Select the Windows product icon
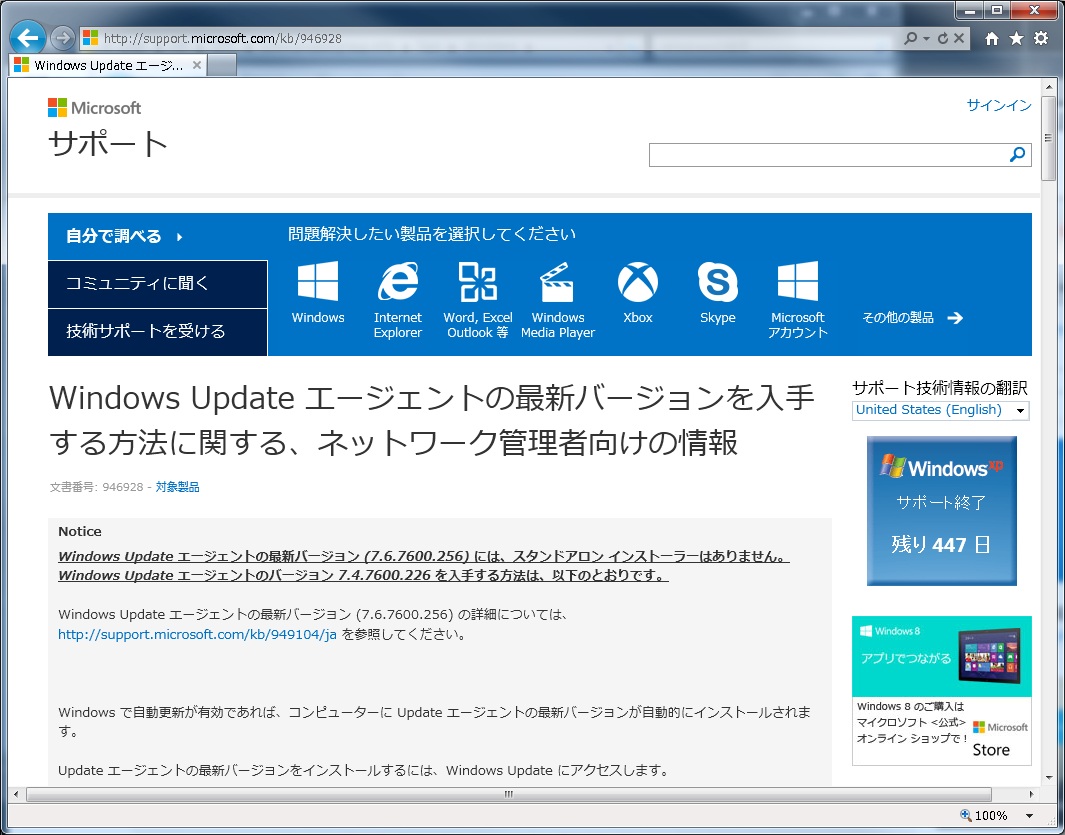The height and width of the screenshot is (835, 1065). coord(318,282)
